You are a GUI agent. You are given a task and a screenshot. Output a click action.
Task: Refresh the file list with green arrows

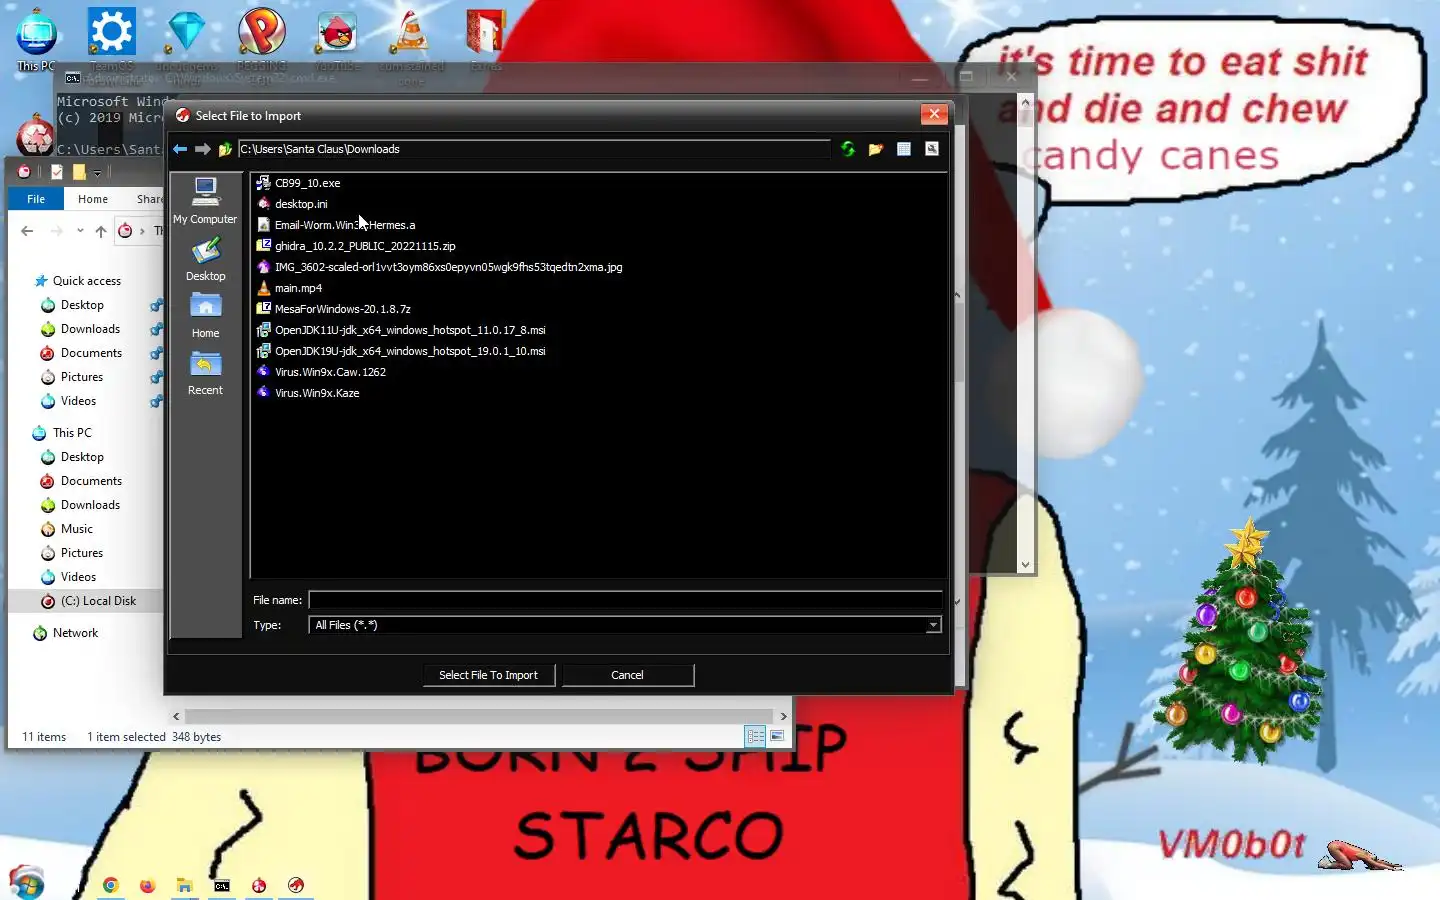(848, 149)
